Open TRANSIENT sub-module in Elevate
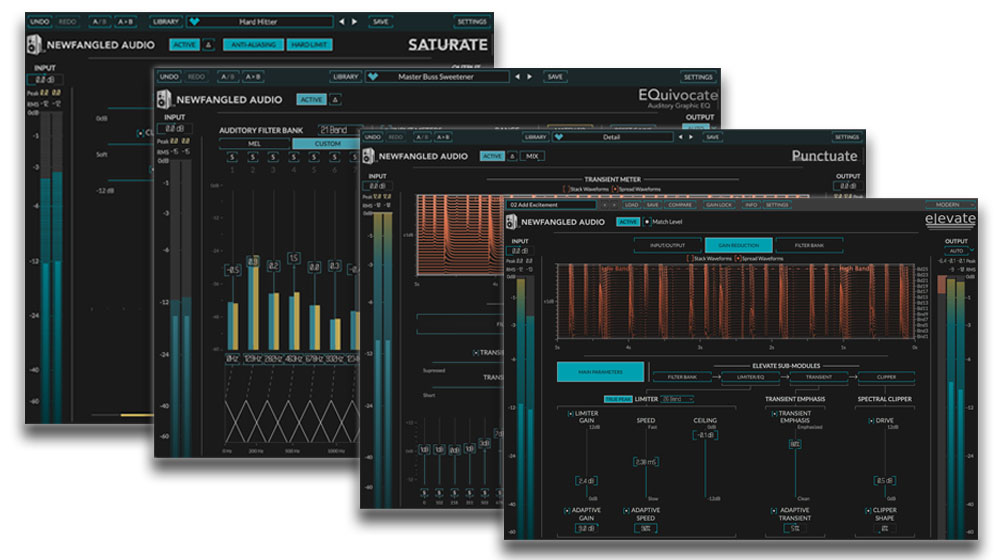Image resolution: width=1000 pixels, height=560 pixels. click(819, 377)
